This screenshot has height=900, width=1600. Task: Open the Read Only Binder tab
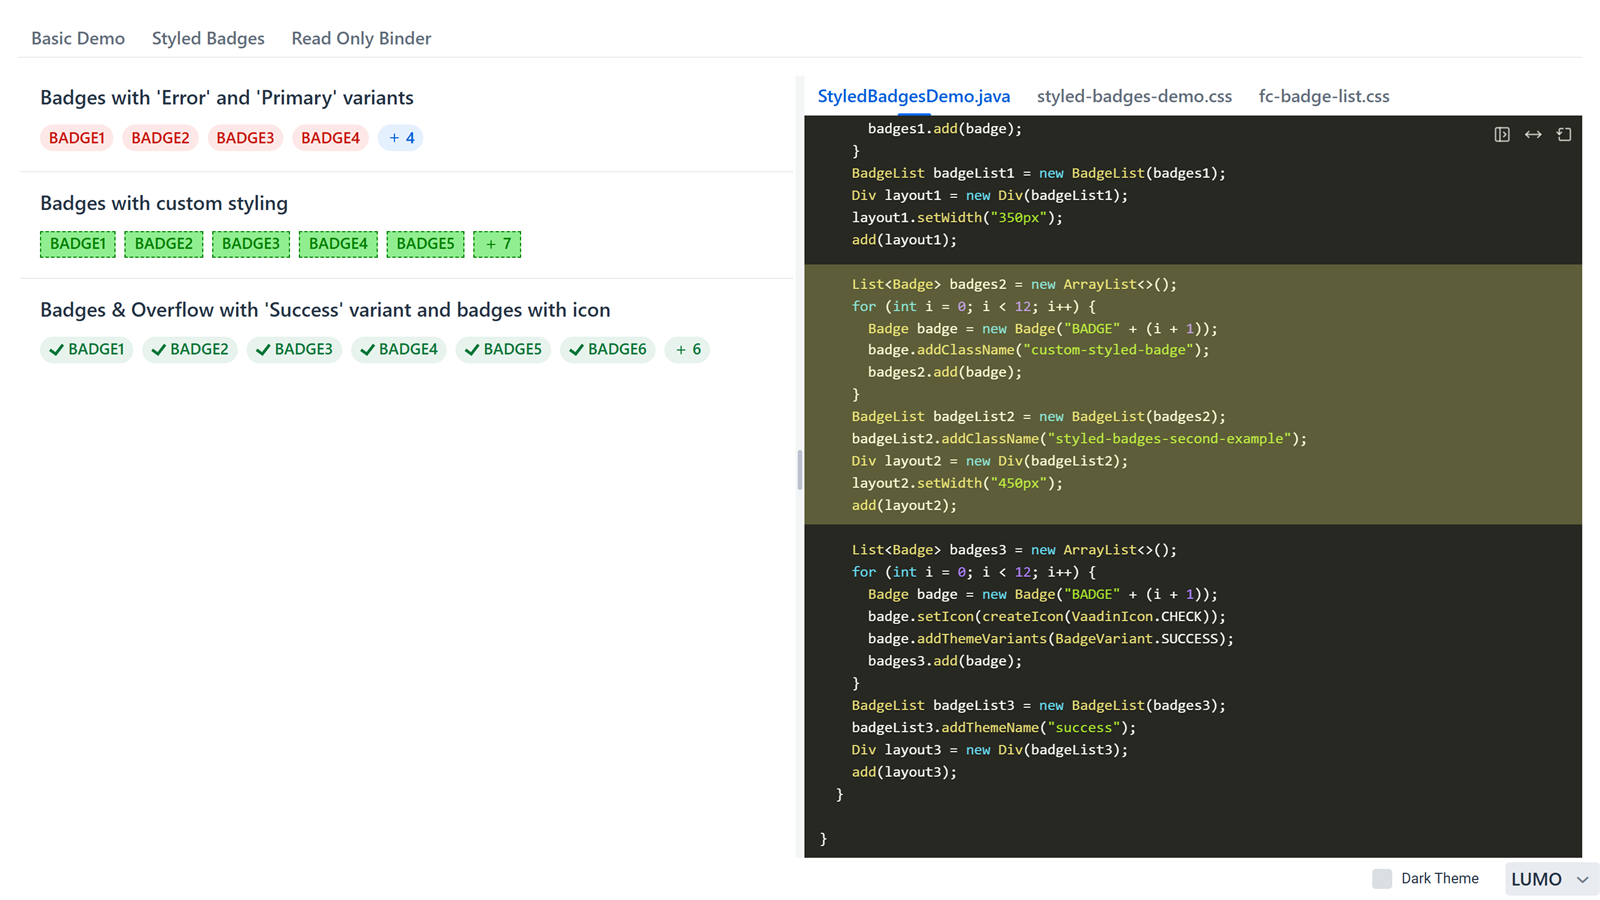click(361, 38)
